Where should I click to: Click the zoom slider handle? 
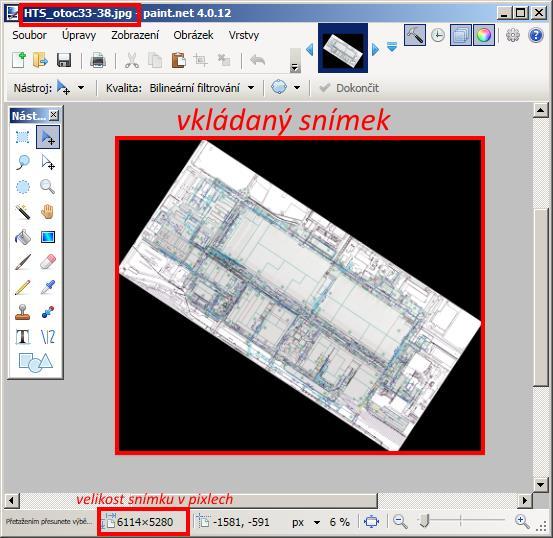click(424, 521)
